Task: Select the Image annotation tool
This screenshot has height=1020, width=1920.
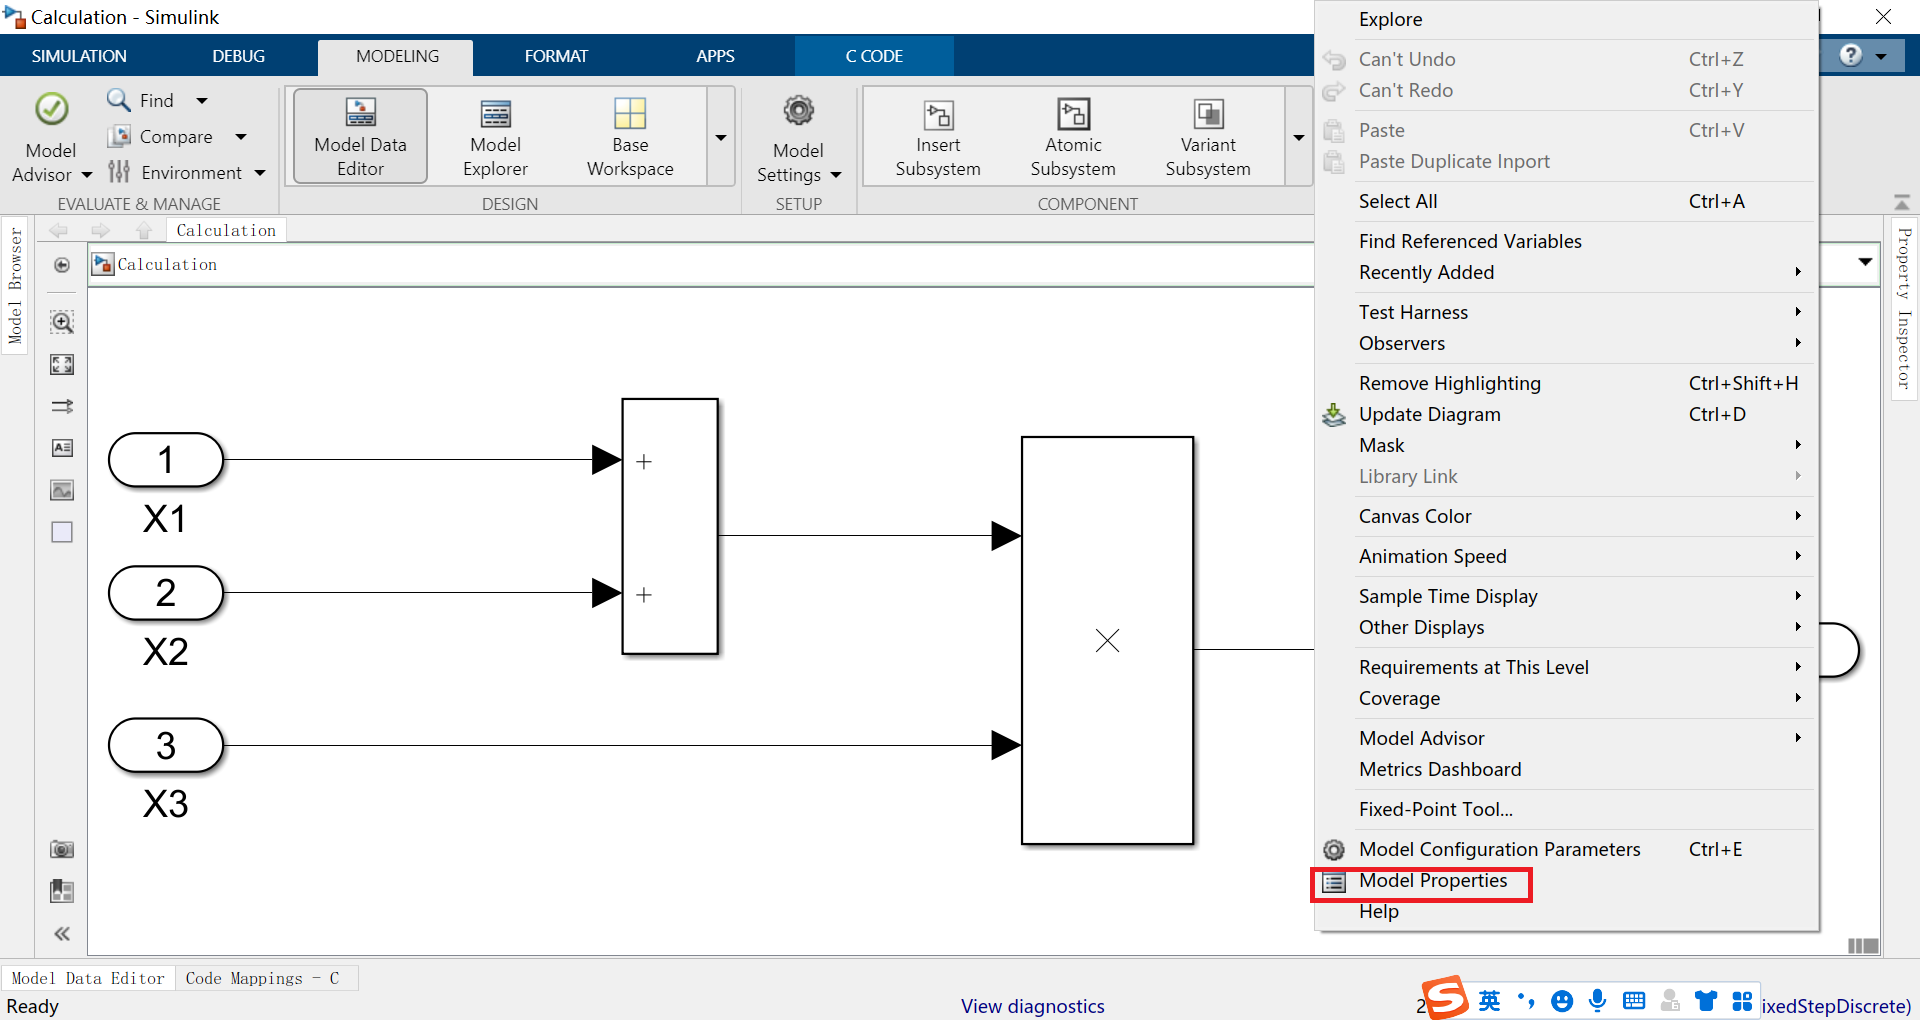Action: (x=62, y=490)
